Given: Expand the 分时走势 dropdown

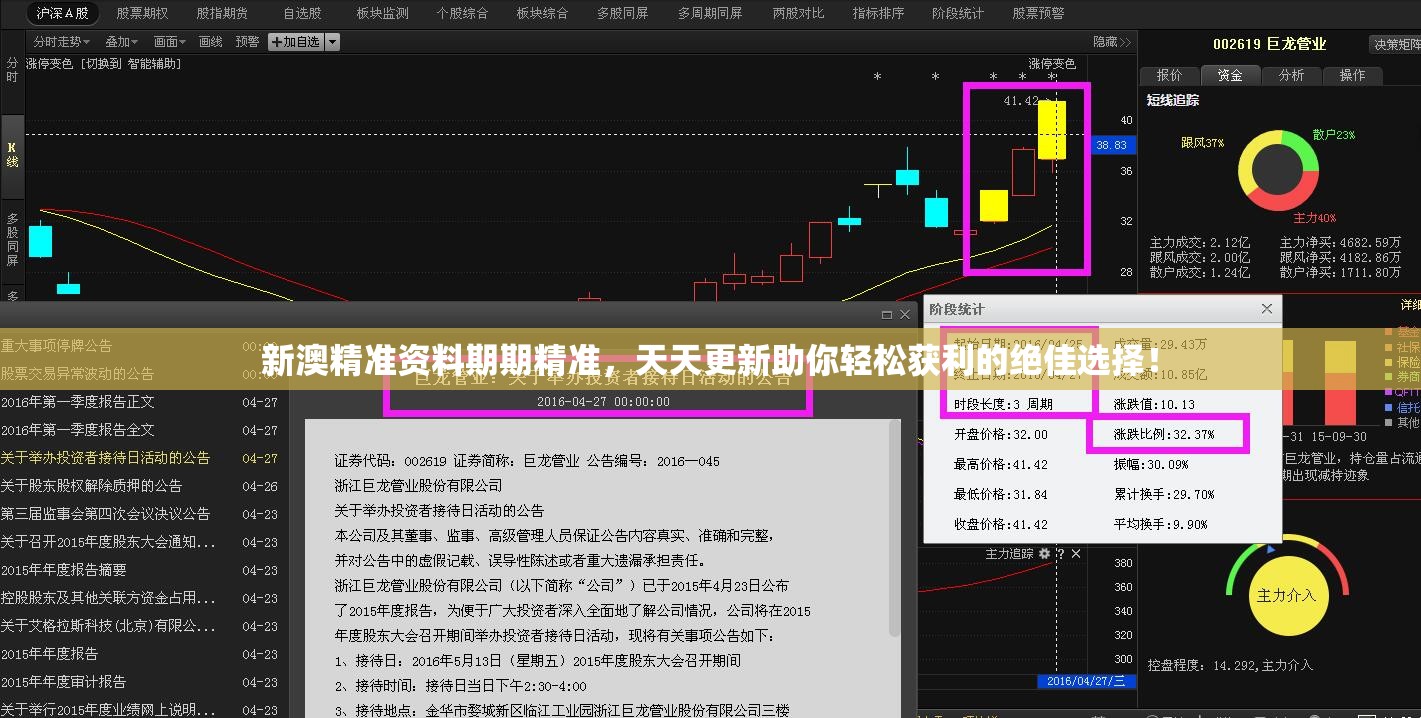Looking at the screenshot, I should pyautogui.click(x=61, y=42).
